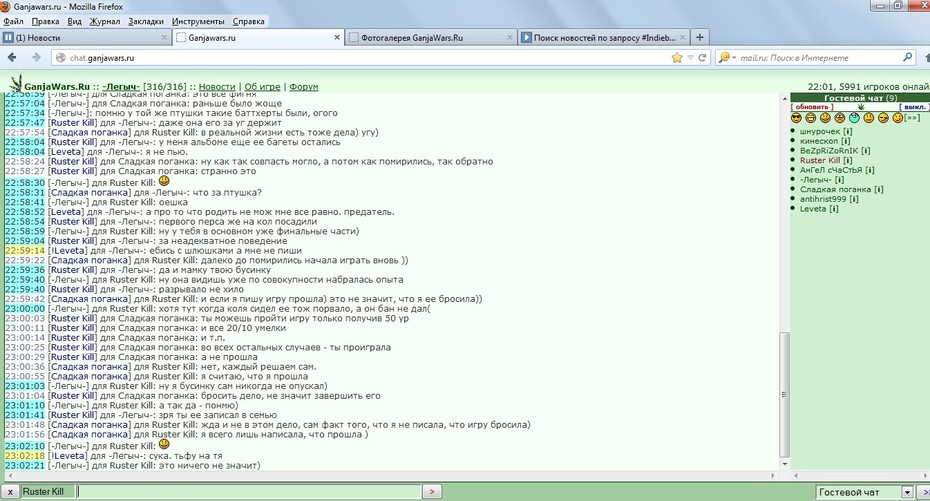The image size is (930, 501).
Task: Open the Новости link in header
Action: pyautogui.click(x=216, y=87)
